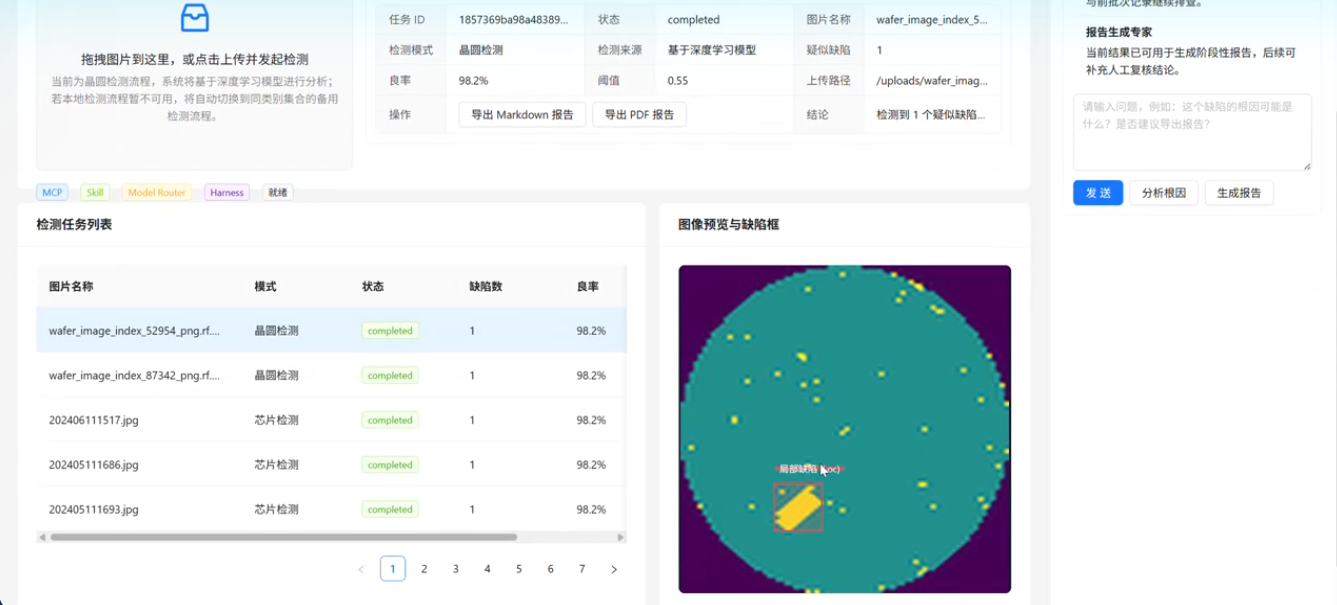This screenshot has width=1337, height=605.
Task: Click completed tag in 202406111517.jpg row
Action: pyautogui.click(x=390, y=420)
